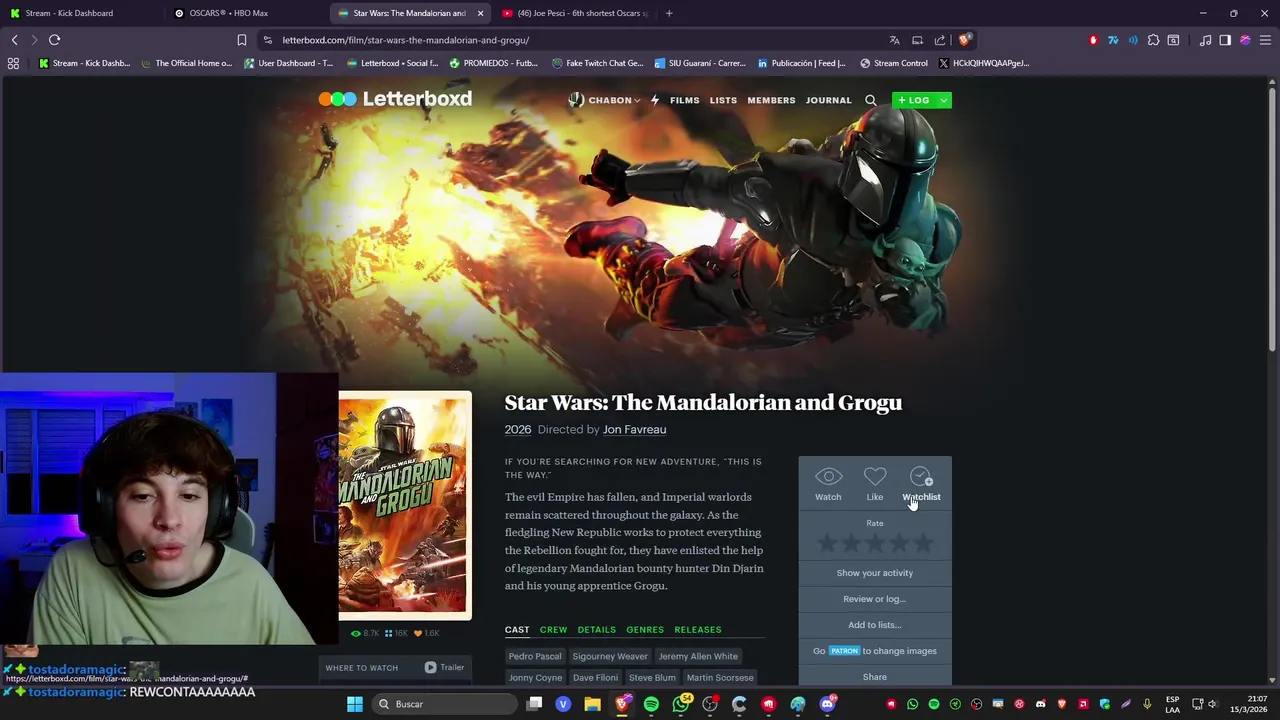Rate the film using the stars
The height and width of the screenshot is (720, 1280).
[x=875, y=543]
